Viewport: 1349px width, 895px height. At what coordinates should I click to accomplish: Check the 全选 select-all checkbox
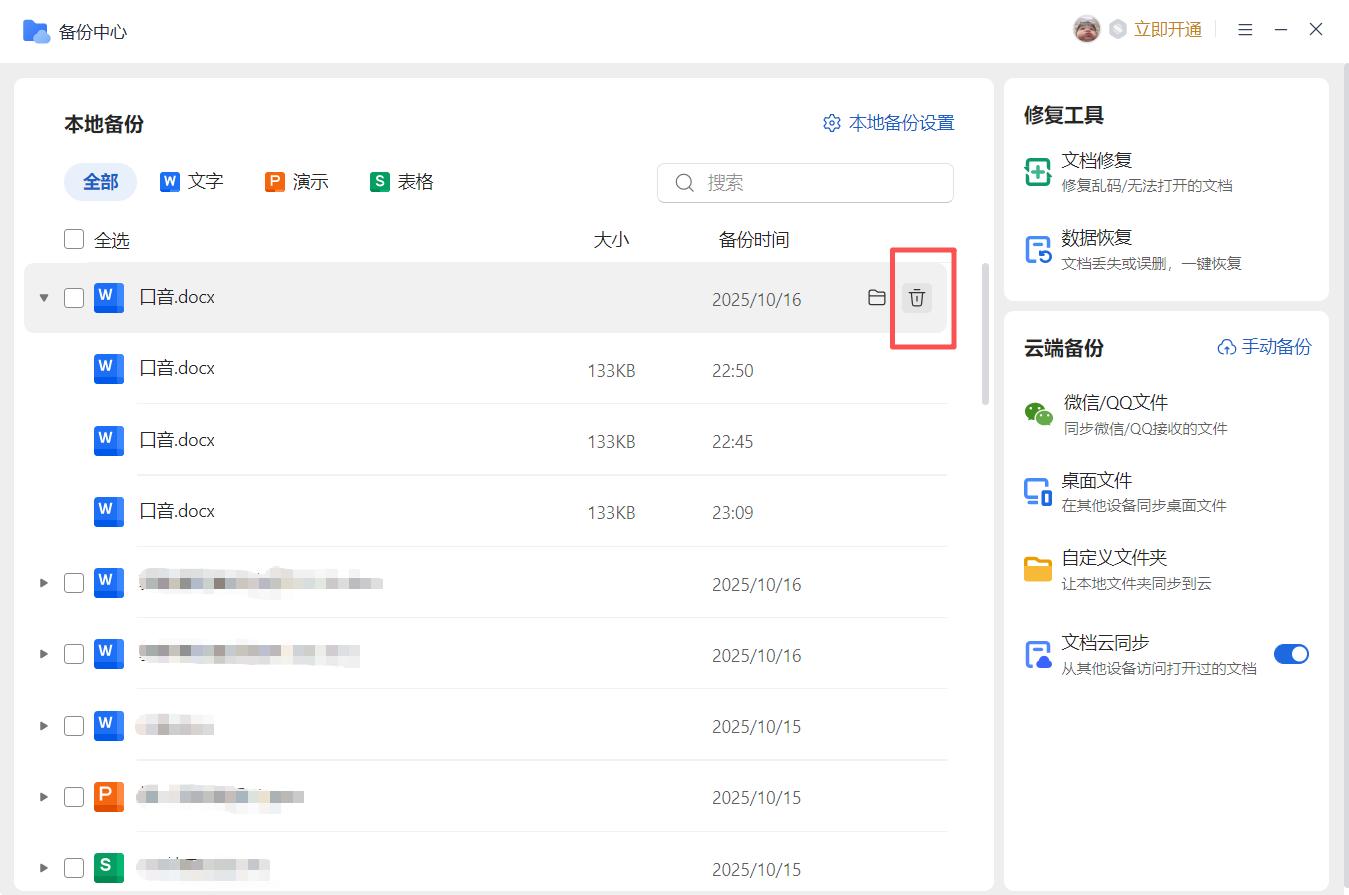(x=74, y=240)
